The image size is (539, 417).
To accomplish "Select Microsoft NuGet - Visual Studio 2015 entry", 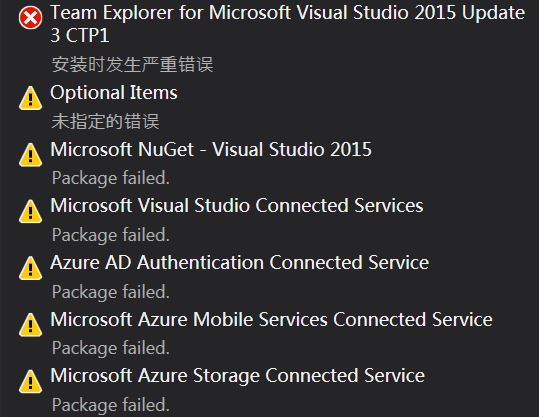I will pos(211,149).
